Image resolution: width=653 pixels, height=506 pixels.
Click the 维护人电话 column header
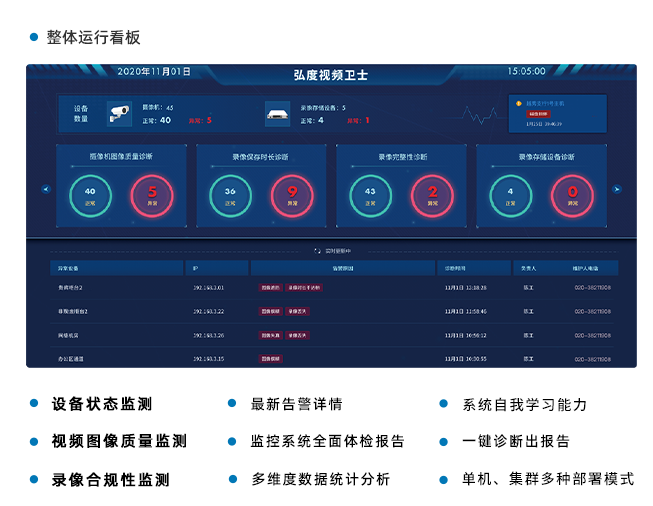tap(585, 268)
